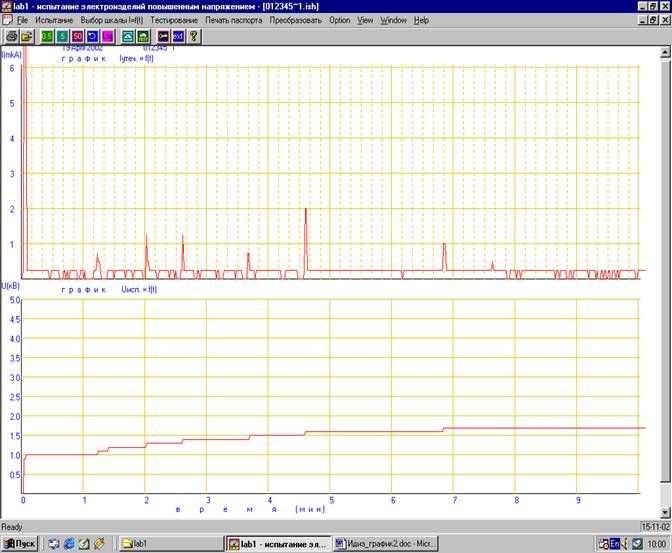Click the blue undo arrow icon
672x553 pixels.
tap(92, 36)
